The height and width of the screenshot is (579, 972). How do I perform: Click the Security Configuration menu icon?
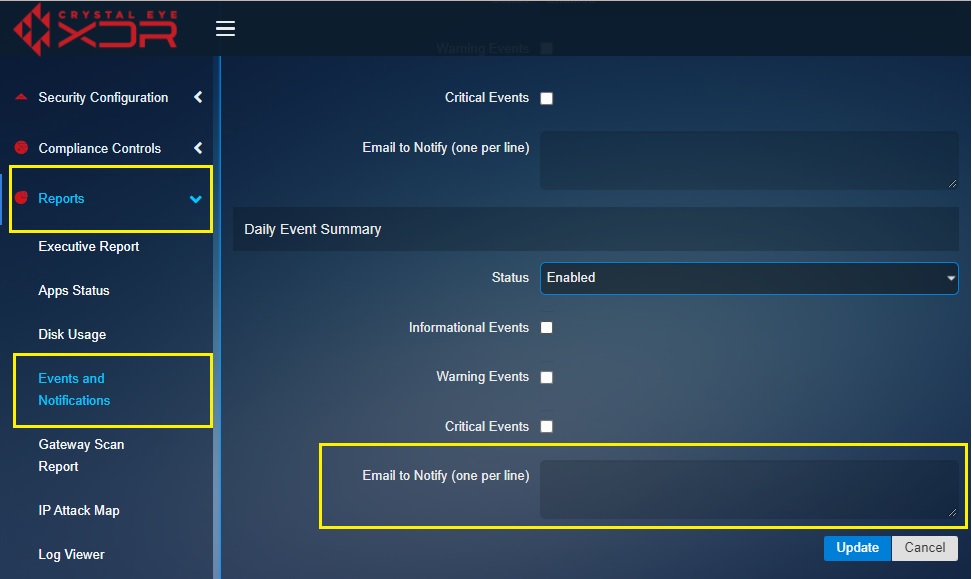pos(21,97)
